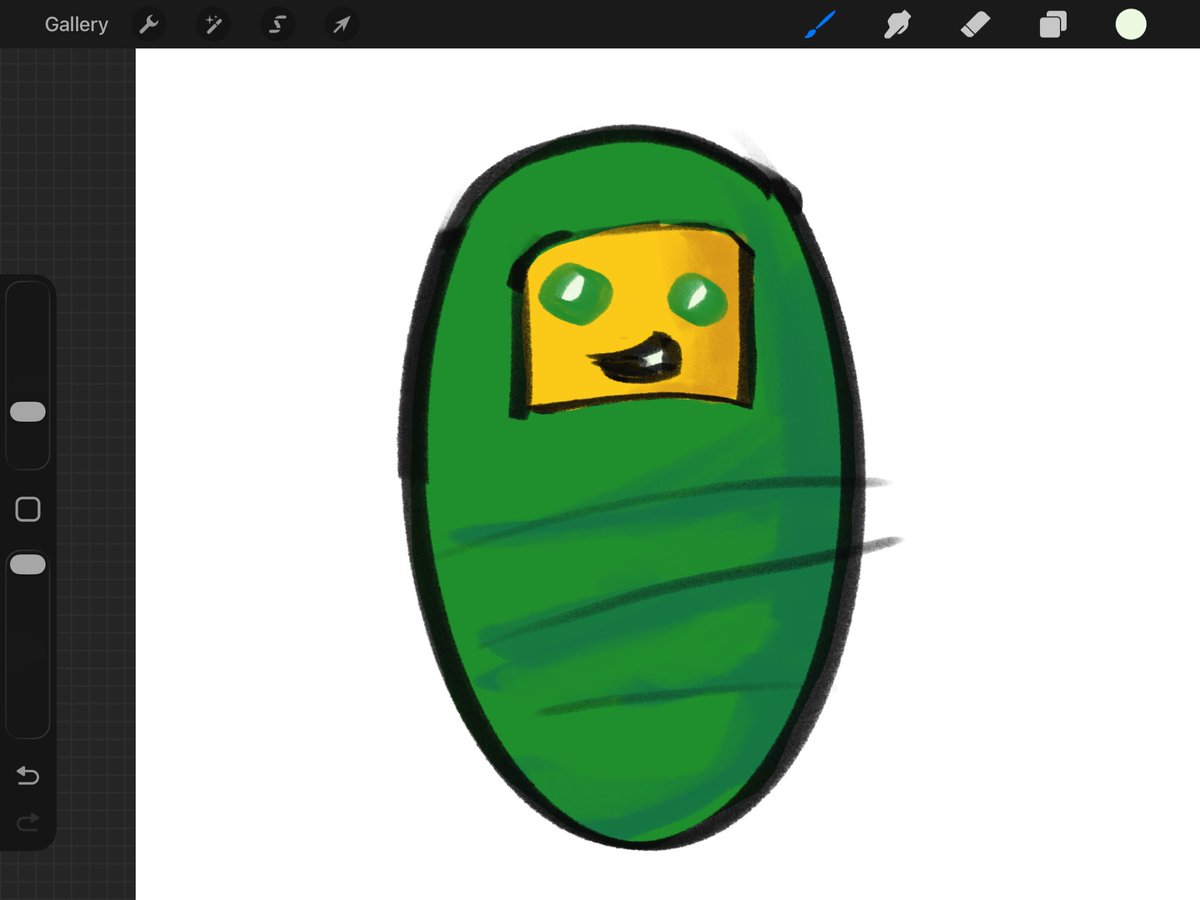Open the Adjustments magic wand menu
Image resolution: width=1200 pixels, height=900 pixels.
(x=213, y=25)
